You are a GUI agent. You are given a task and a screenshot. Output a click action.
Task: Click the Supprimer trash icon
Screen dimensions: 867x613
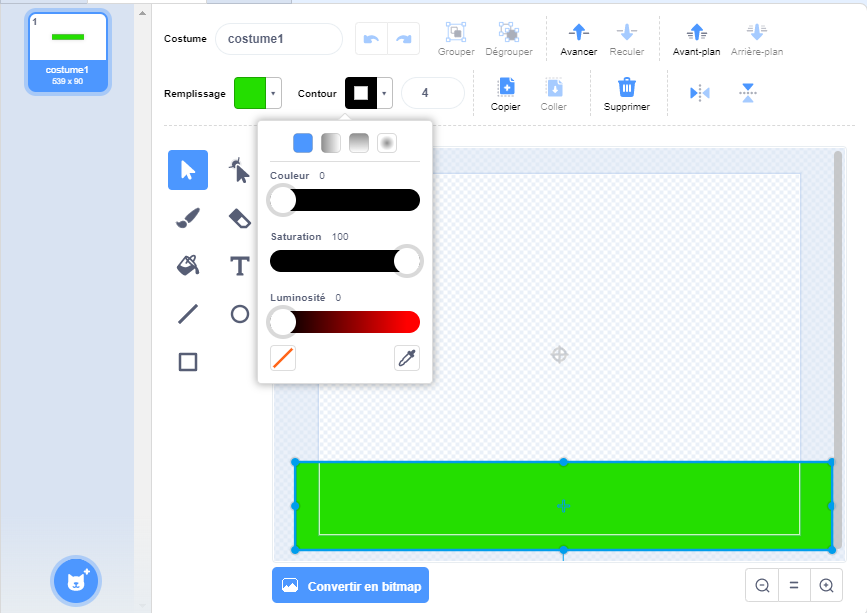626,88
